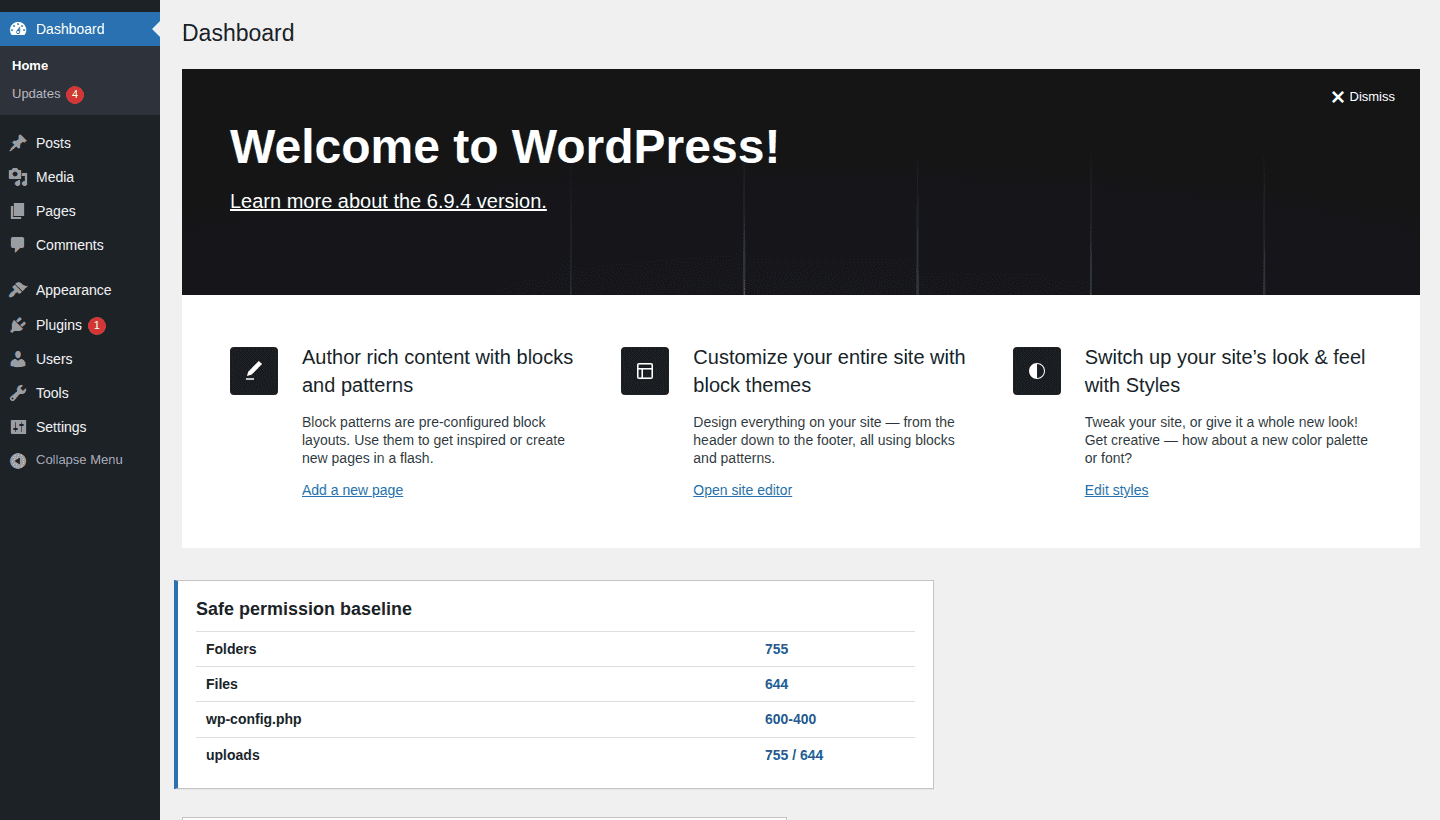Click the red Plugins count badge showing 1
Screen dimensions: 1440x820
(96, 325)
